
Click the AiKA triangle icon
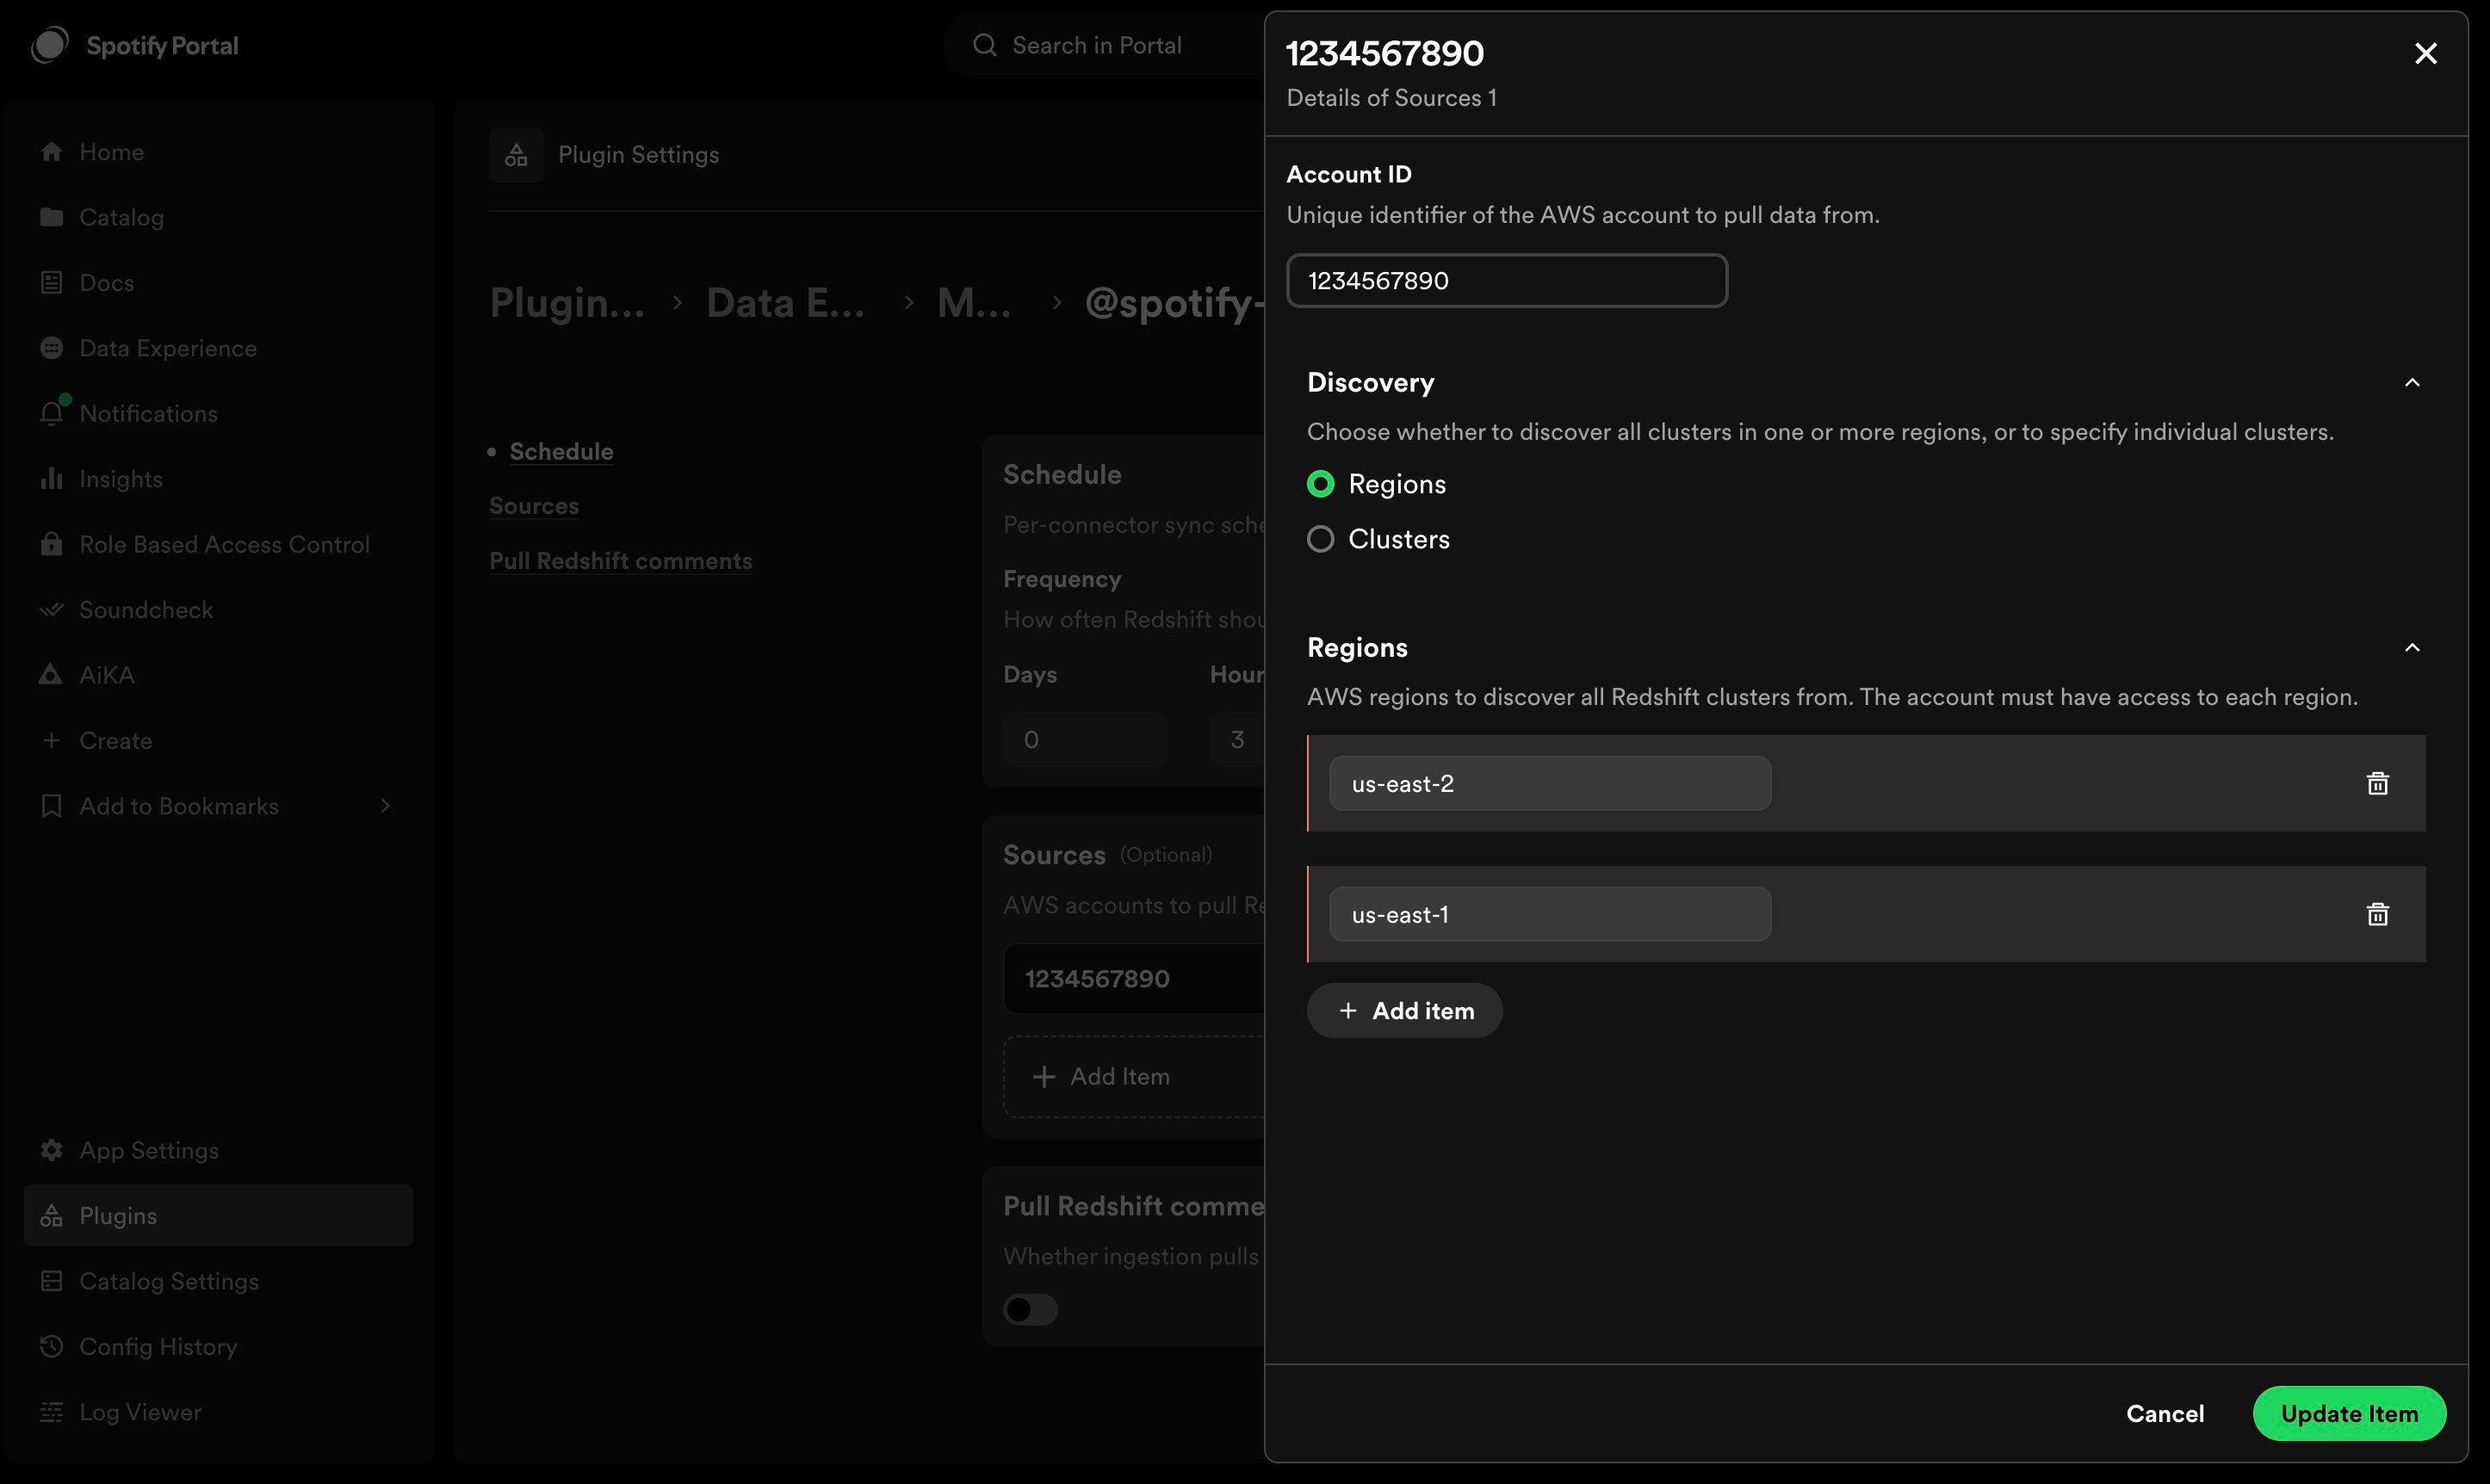pyautogui.click(x=51, y=675)
